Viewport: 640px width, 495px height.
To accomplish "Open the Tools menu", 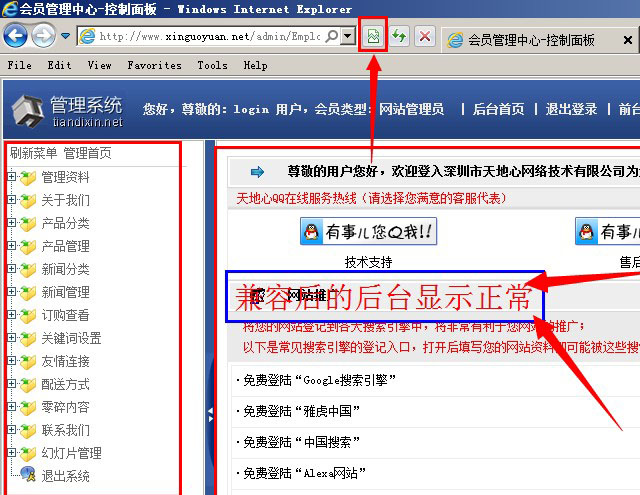I will pos(212,65).
